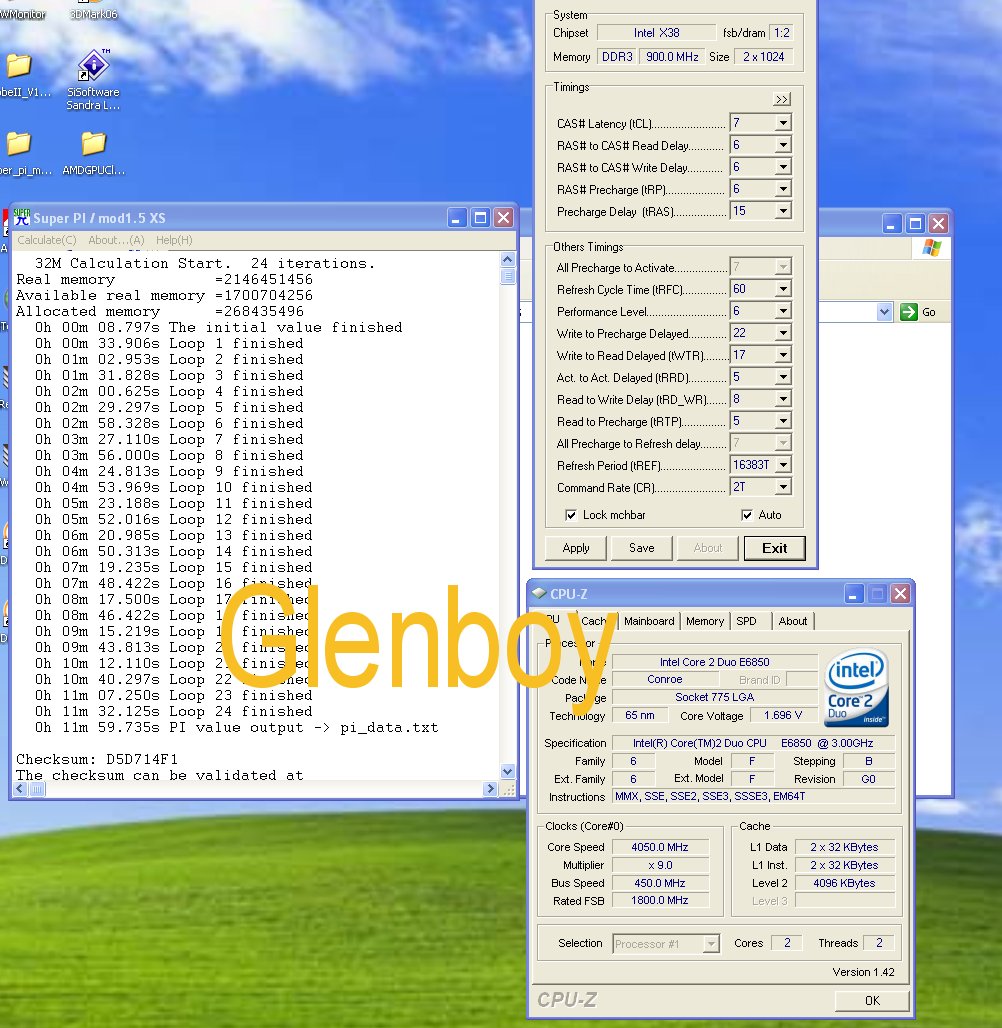This screenshot has height=1028, width=1002.
Task: Expand the Refresh Period (tREF) dropdown
Action: (x=782, y=465)
